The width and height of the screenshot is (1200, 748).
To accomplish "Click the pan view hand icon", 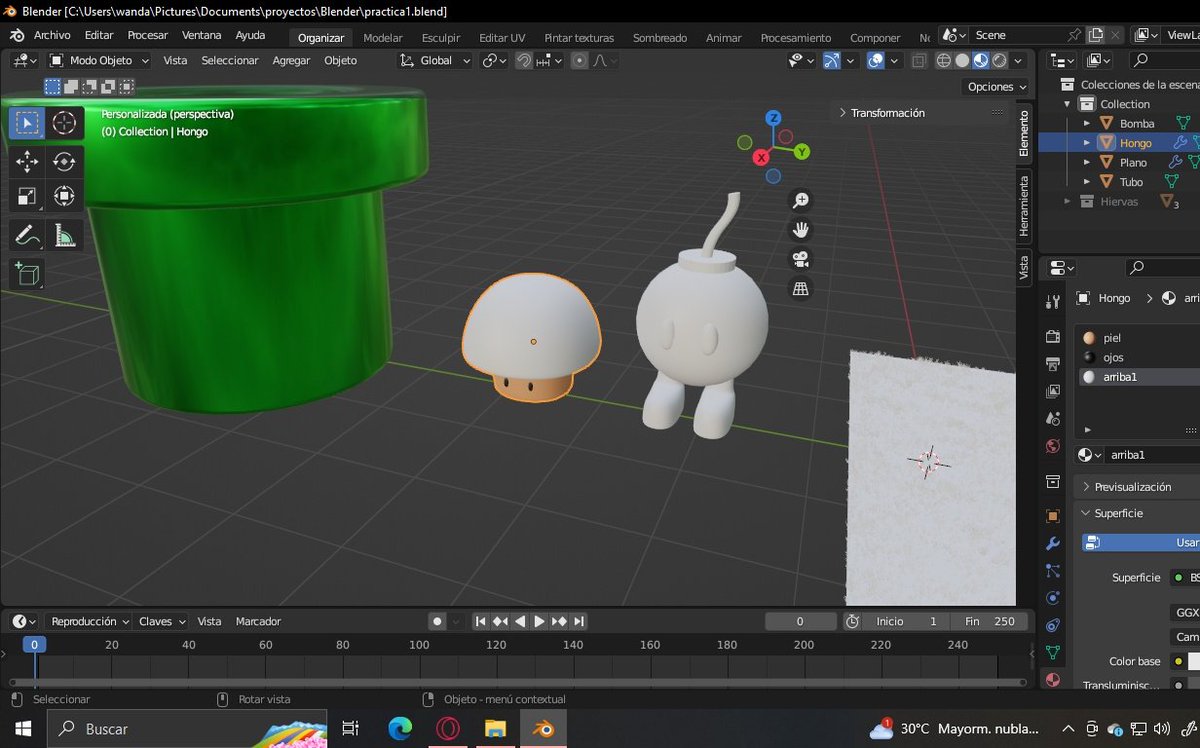I will pyautogui.click(x=801, y=230).
